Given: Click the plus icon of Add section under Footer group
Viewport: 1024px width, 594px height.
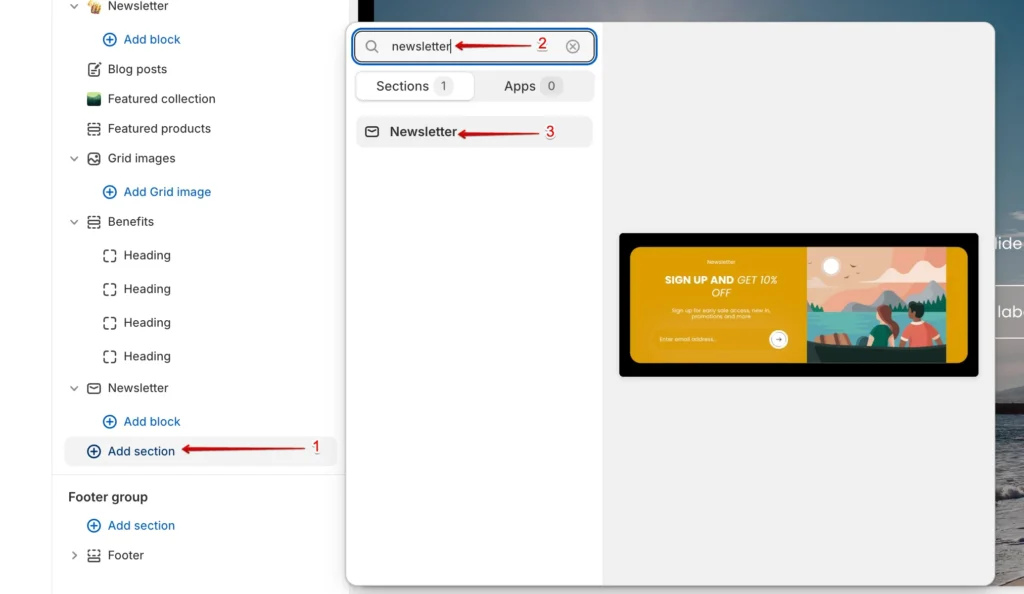Looking at the screenshot, I should [94, 525].
